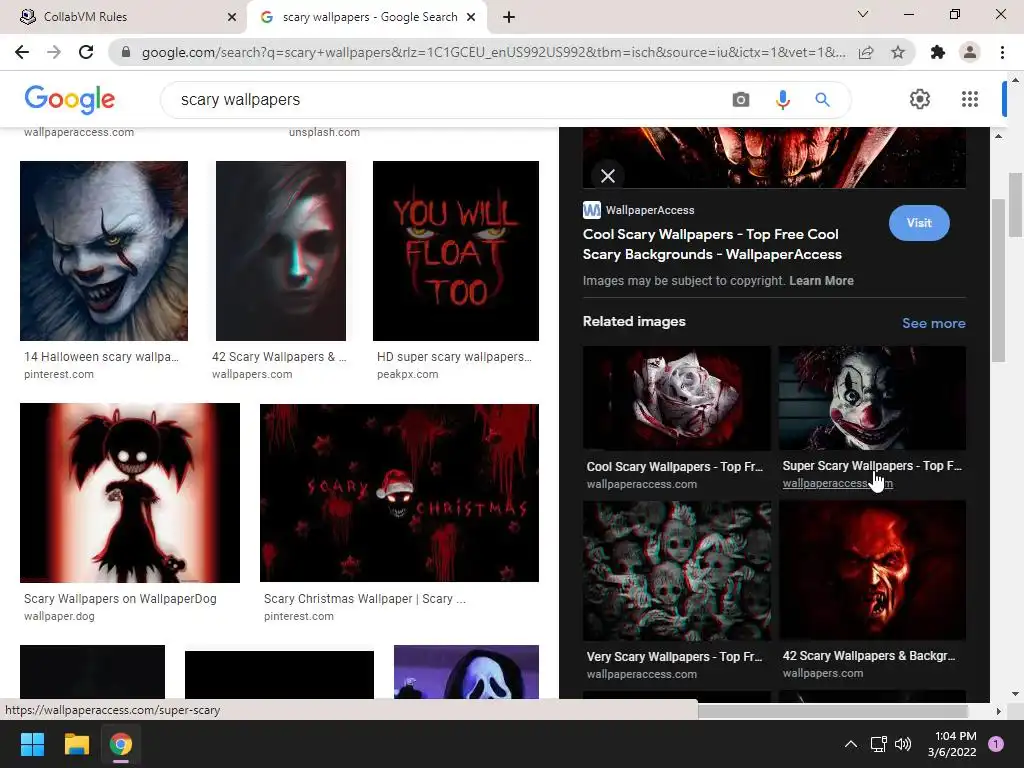1024x768 pixels.
Task: Select the creepy girl WallpaperDog image
Action: tap(130, 492)
